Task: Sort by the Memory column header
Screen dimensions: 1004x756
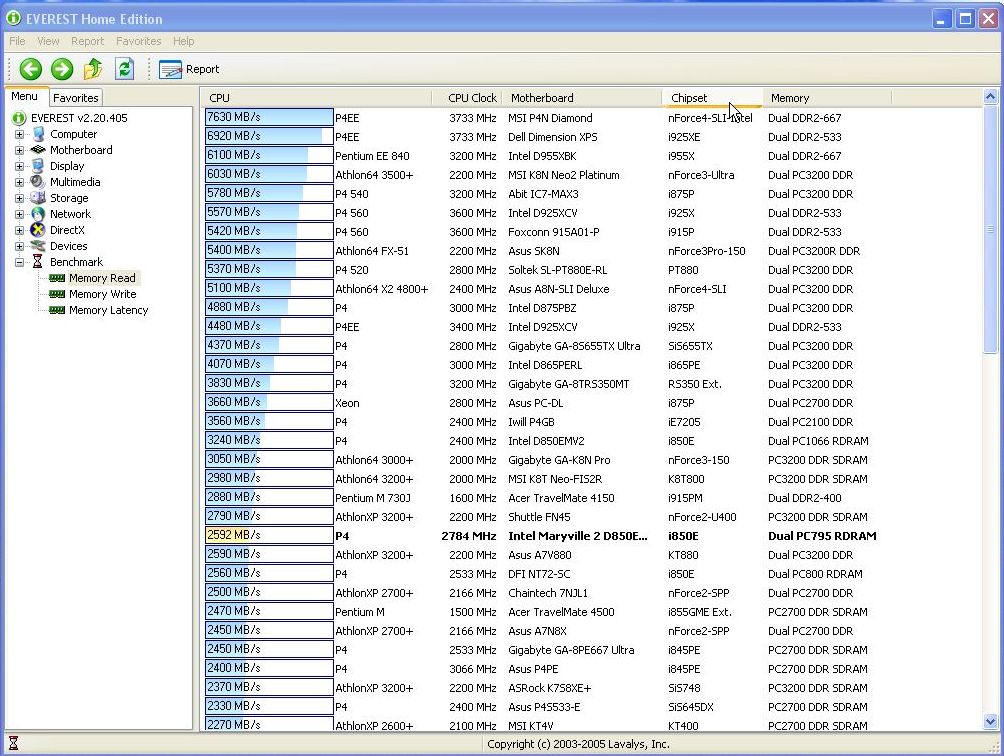Action: point(827,98)
